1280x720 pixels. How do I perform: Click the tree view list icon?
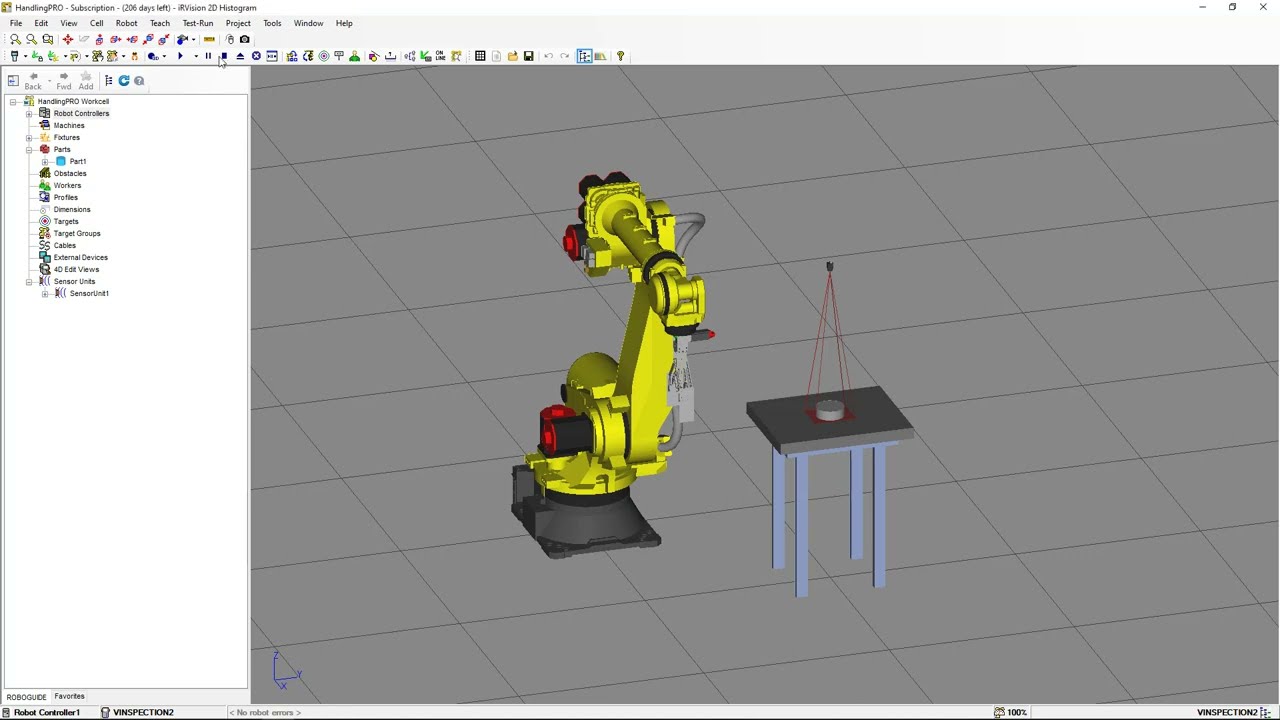[x=108, y=81]
